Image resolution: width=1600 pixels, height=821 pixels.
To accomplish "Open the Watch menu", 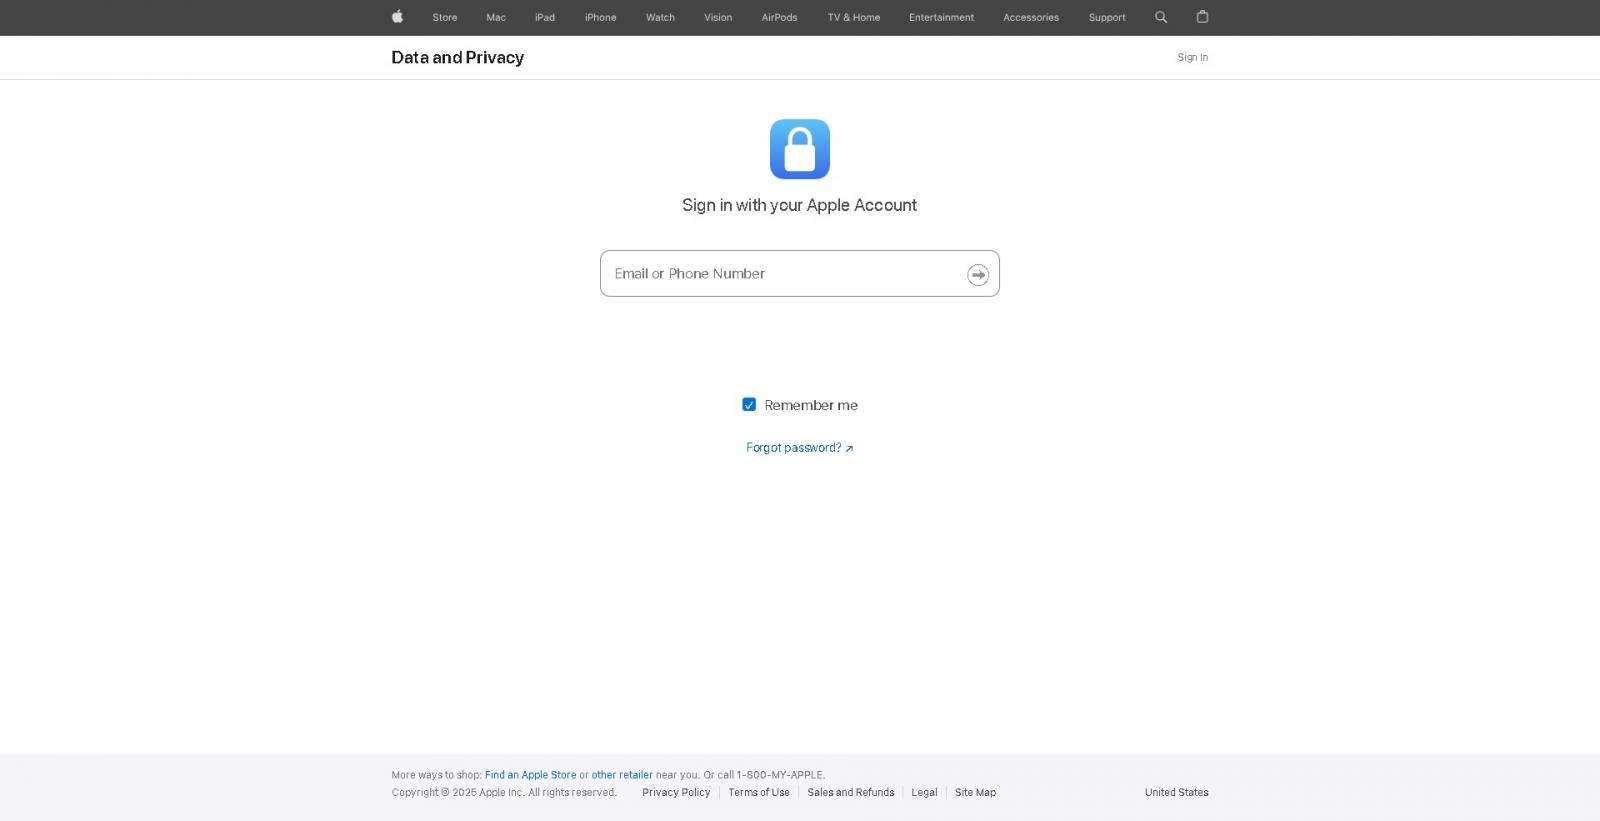I will pos(660,17).
